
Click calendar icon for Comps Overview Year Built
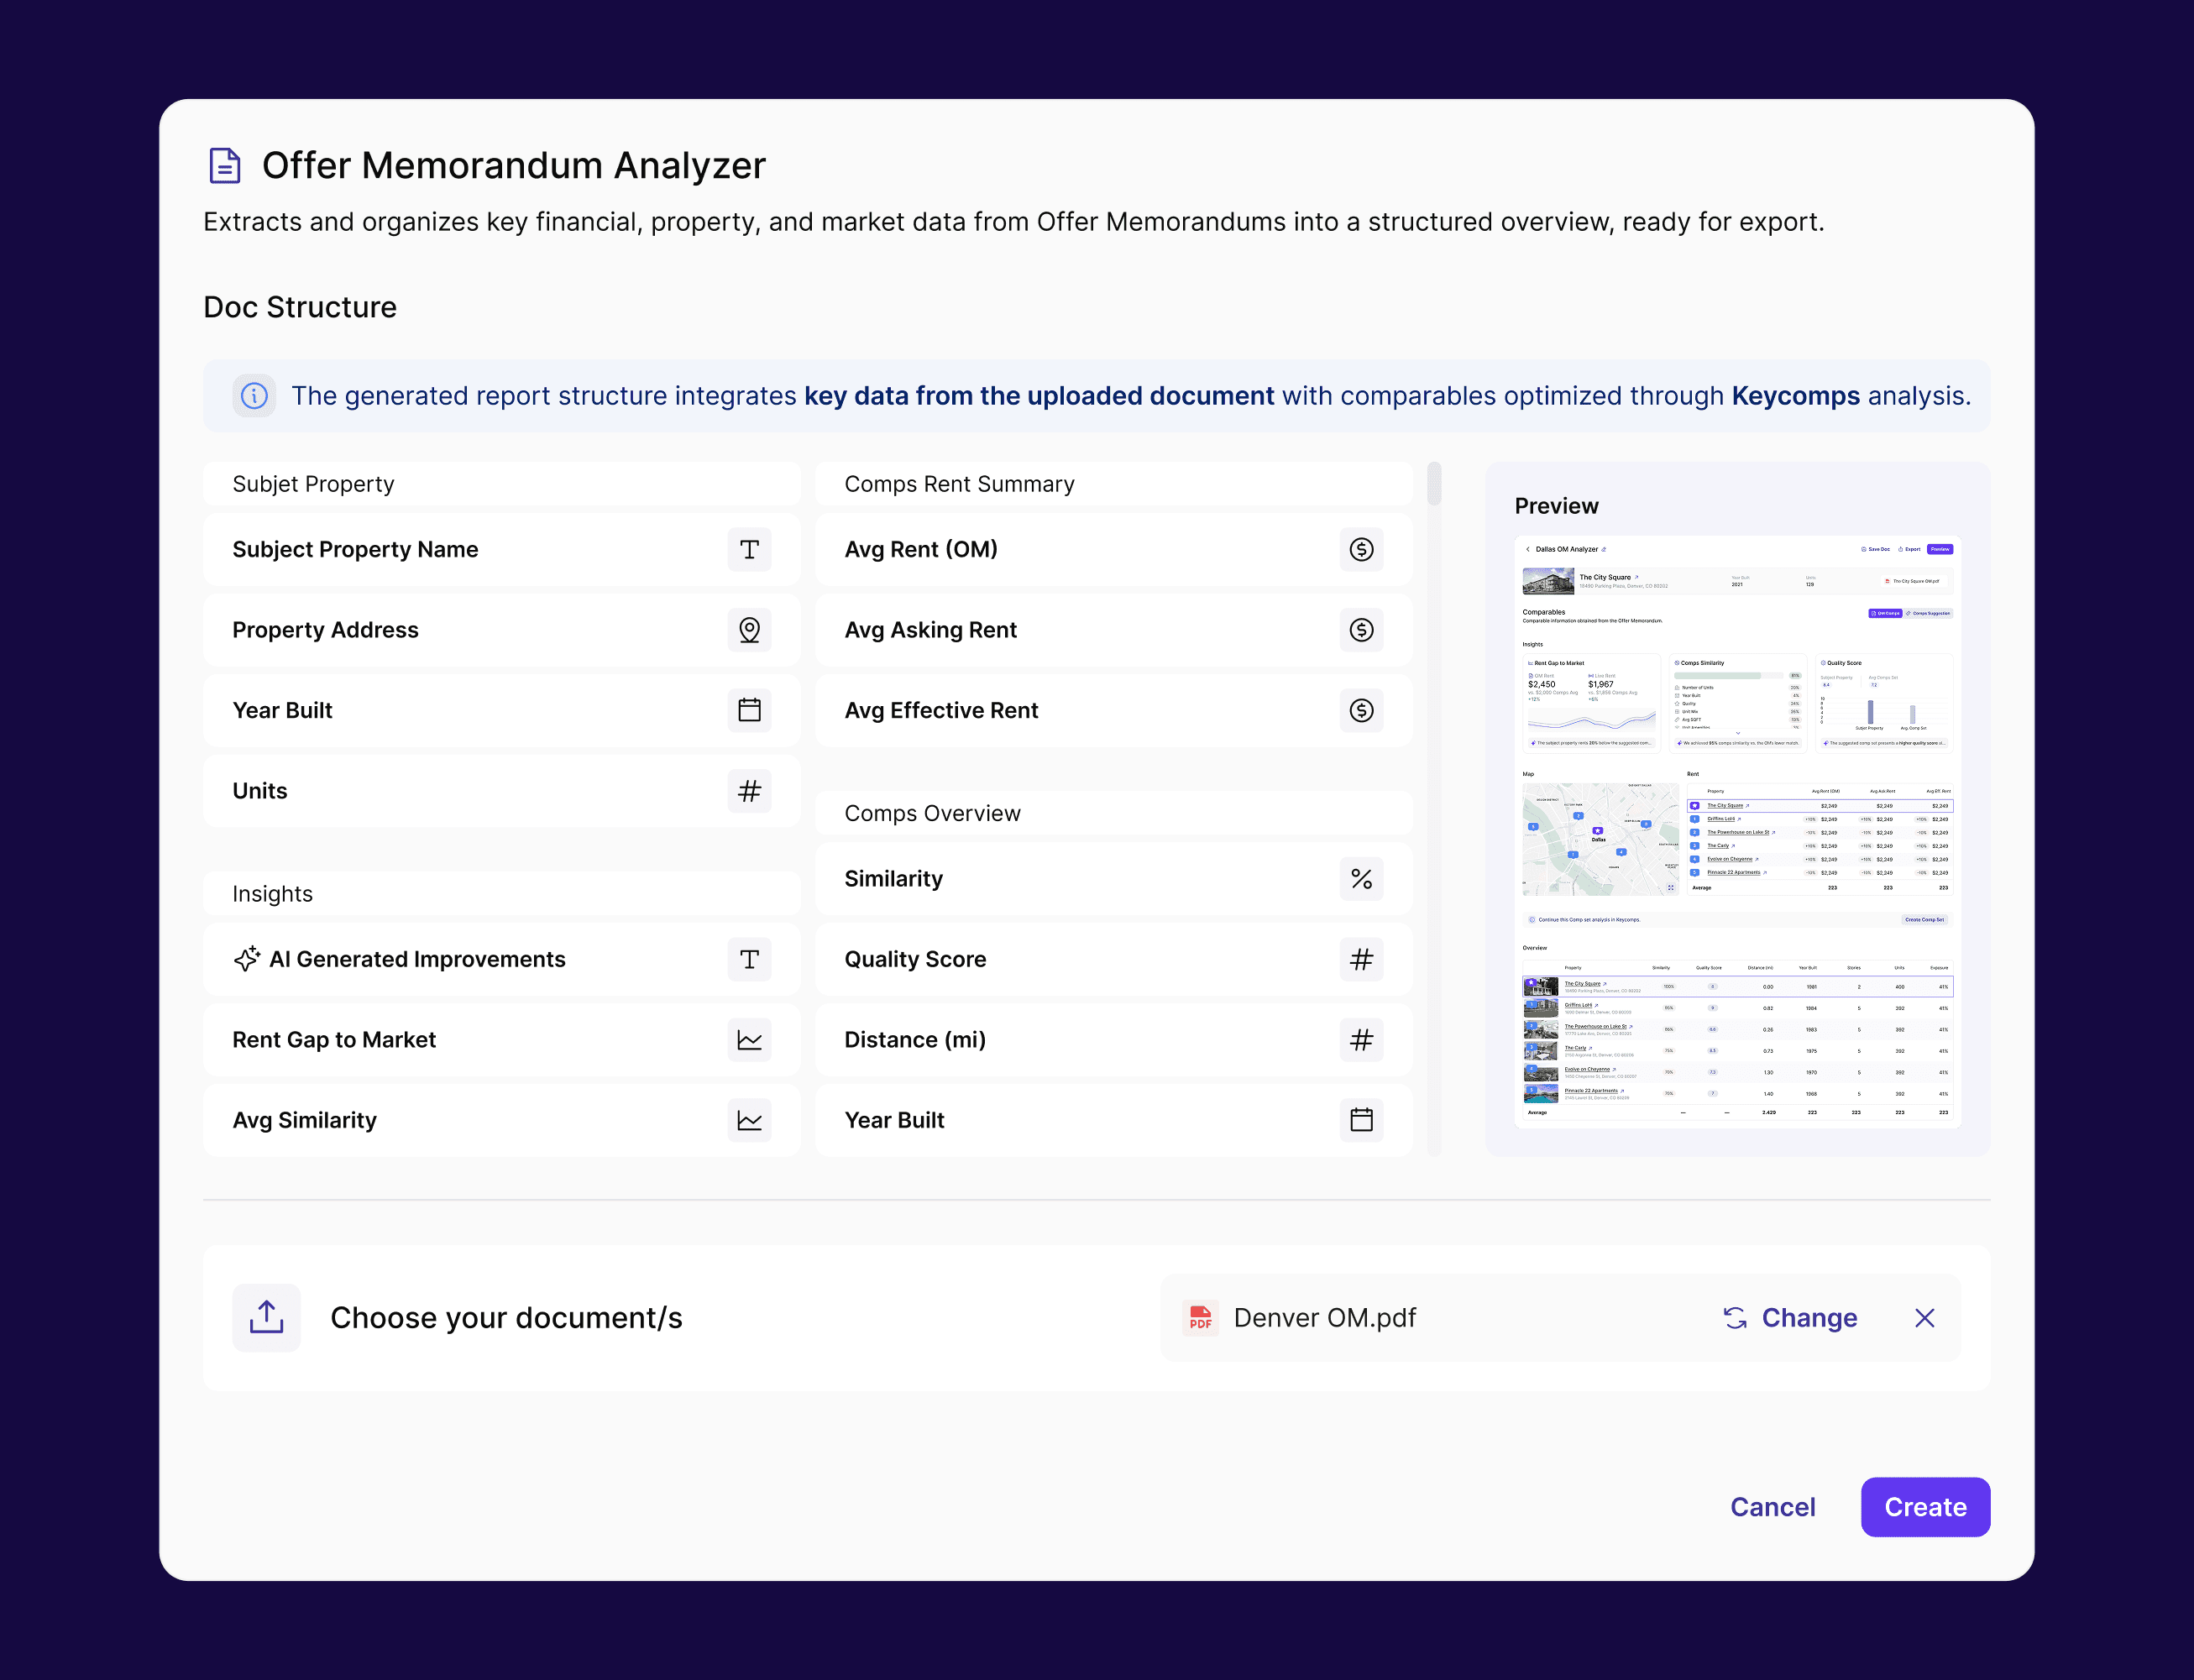pyautogui.click(x=1361, y=1120)
